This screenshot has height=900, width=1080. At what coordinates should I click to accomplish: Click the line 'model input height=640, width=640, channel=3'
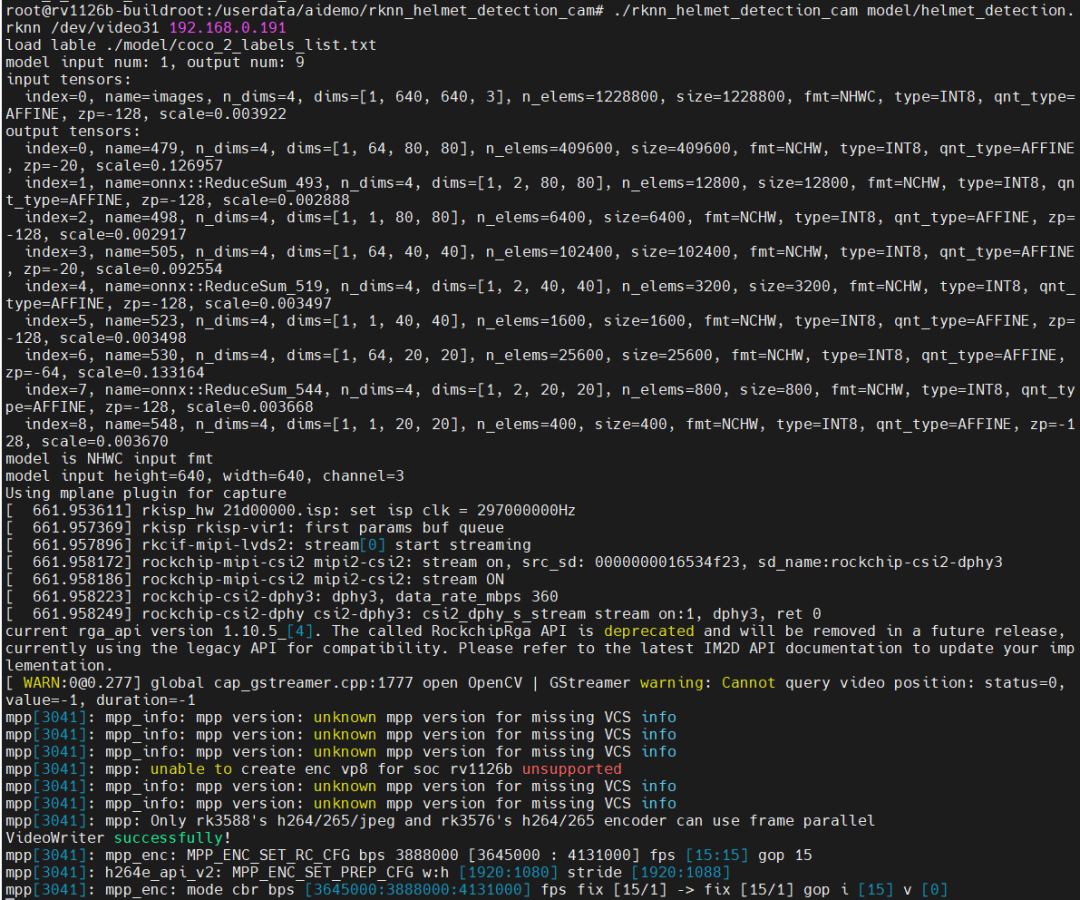(205, 476)
